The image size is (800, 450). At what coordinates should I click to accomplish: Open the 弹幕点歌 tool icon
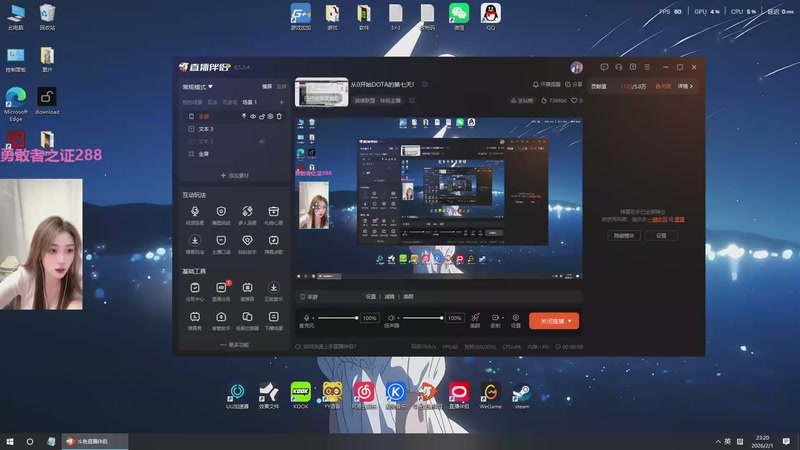click(273, 241)
